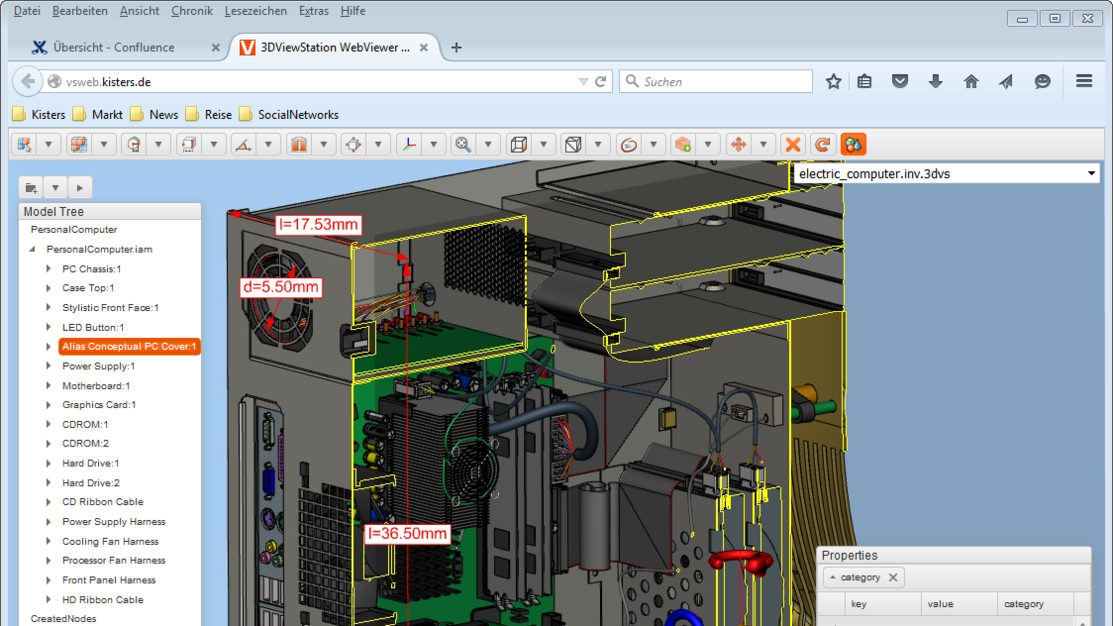Expand the Motherboard:1 tree node
The image size is (1113, 626).
48,386
